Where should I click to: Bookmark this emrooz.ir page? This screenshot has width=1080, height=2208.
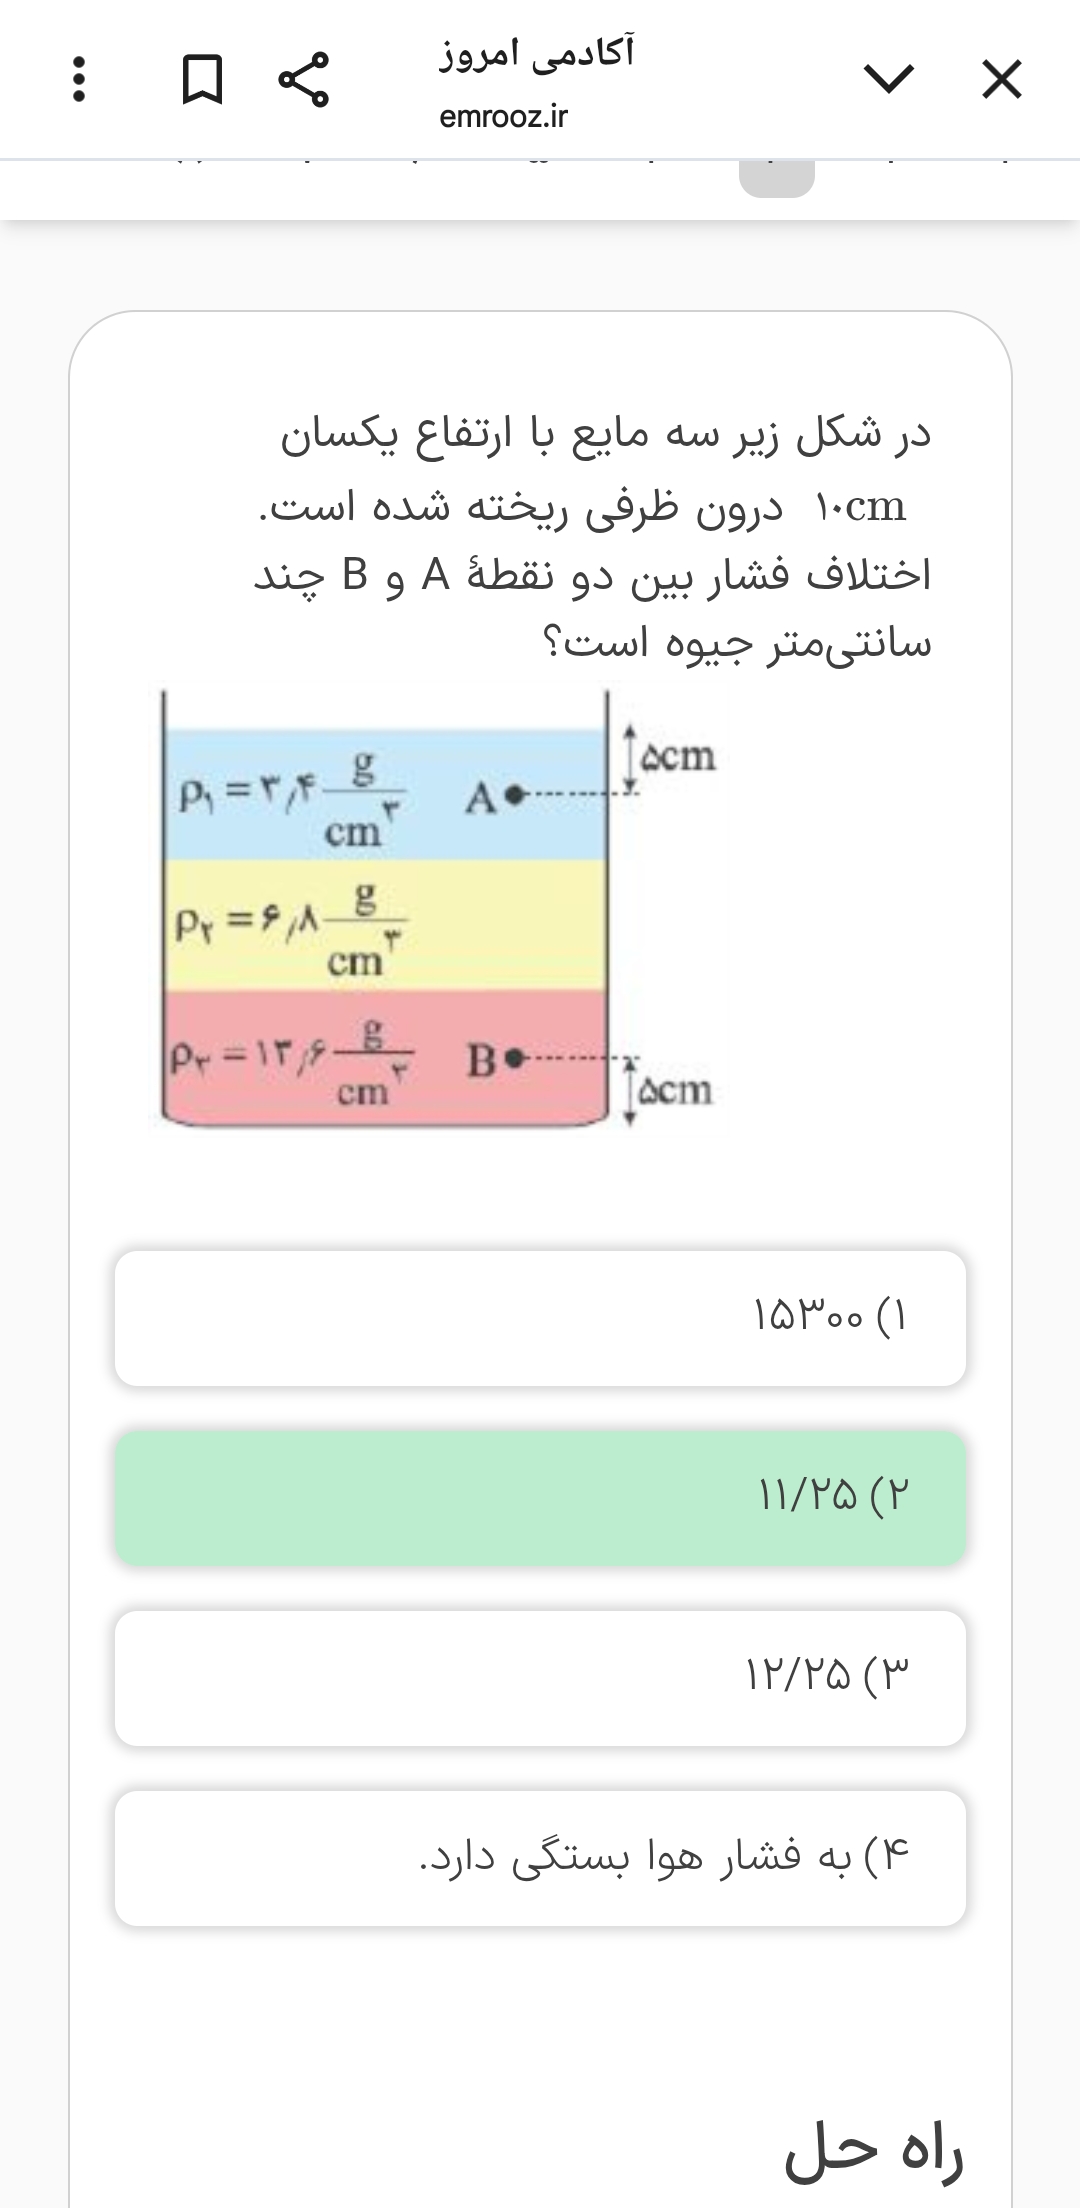(201, 80)
